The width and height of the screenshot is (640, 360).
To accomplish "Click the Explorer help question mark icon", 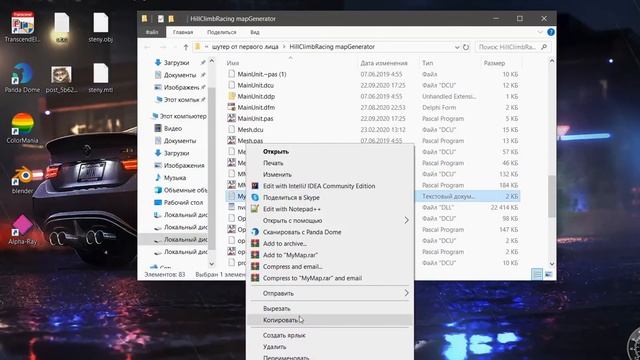I will (x=551, y=32).
